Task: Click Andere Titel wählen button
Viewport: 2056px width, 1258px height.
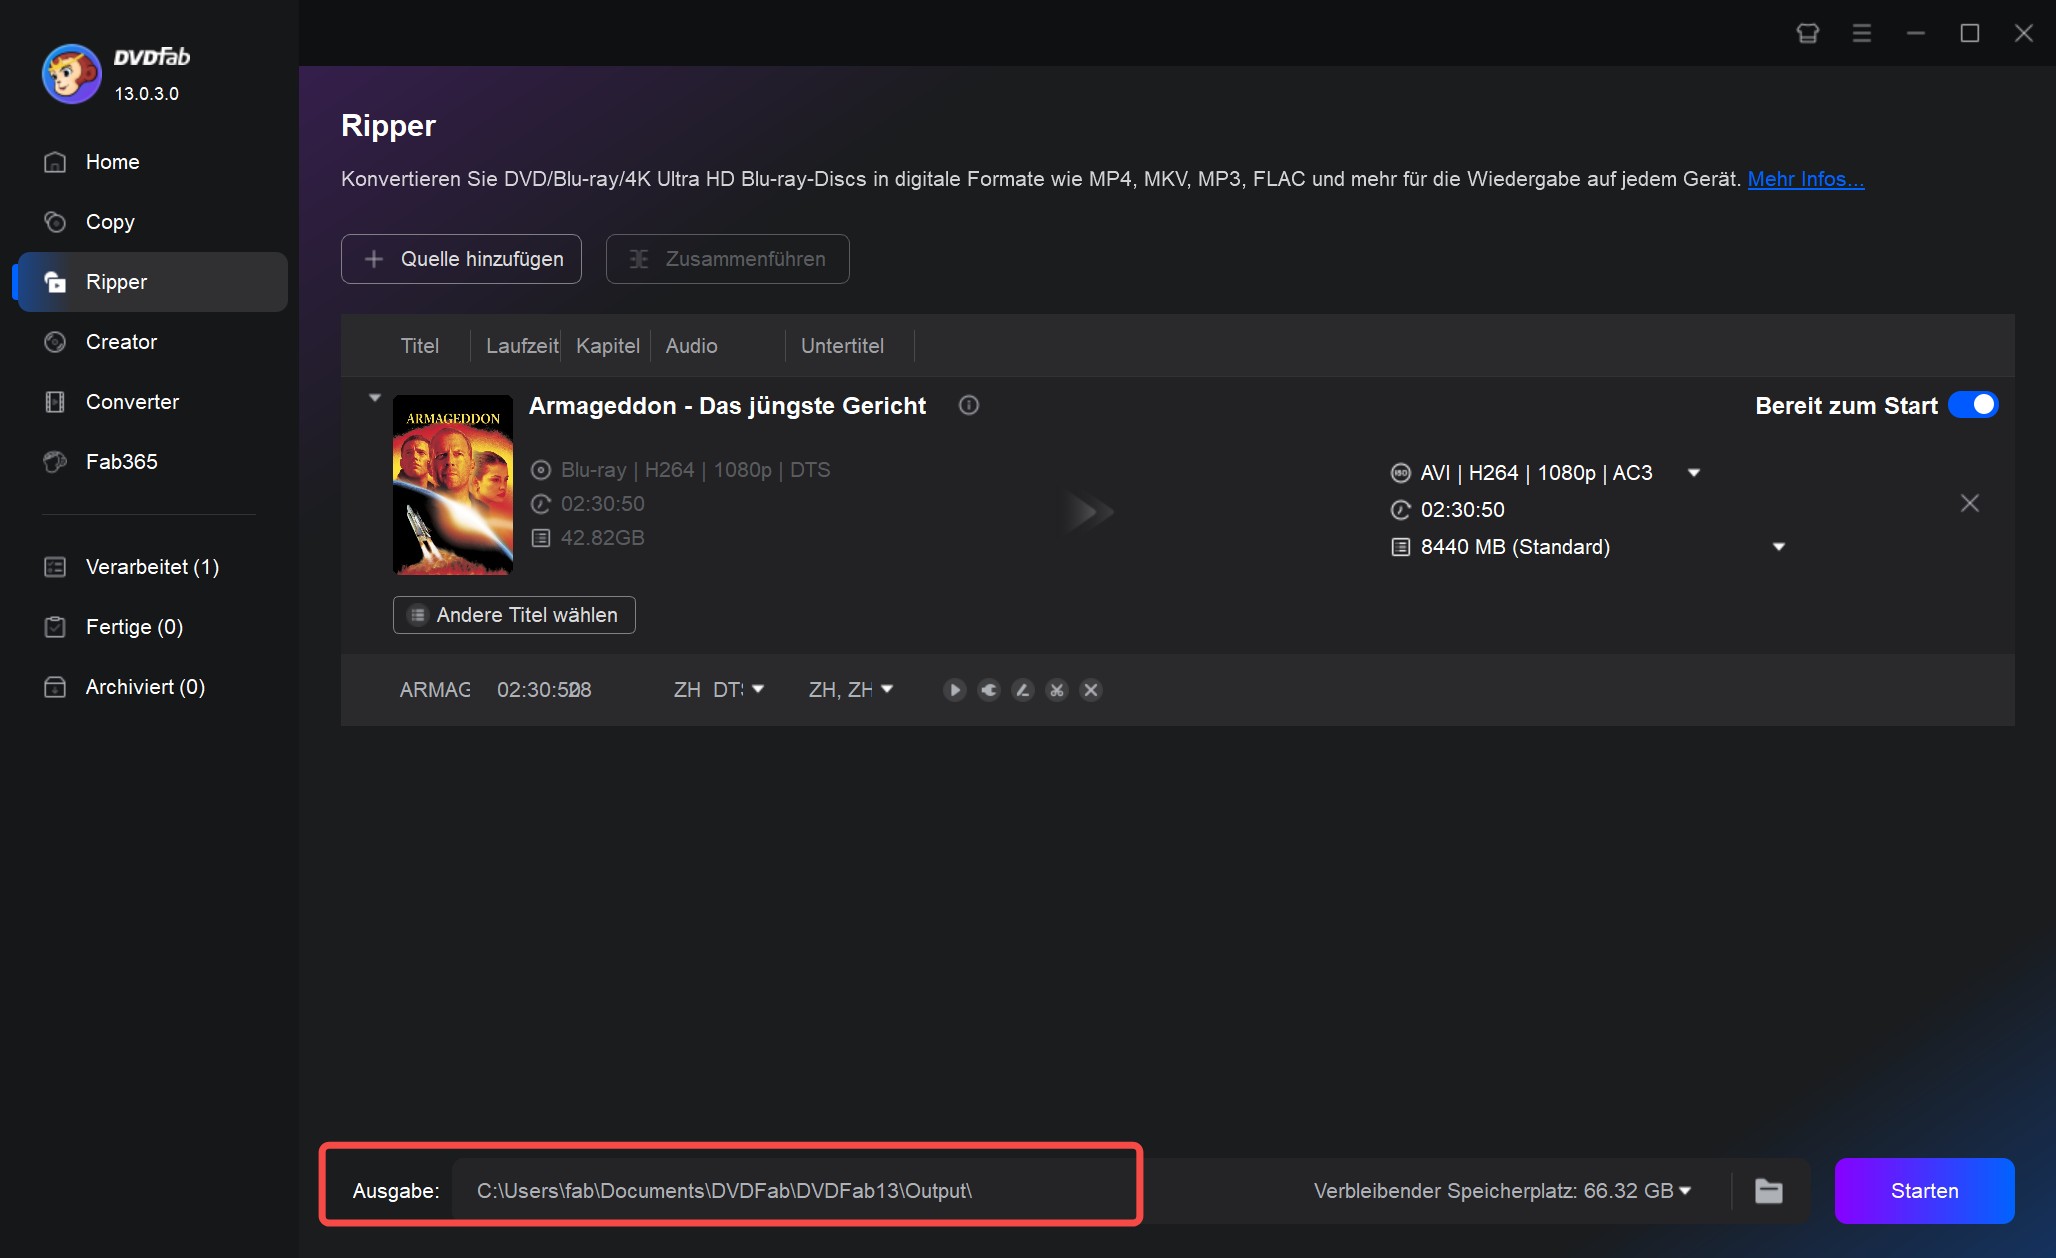Action: point(514,615)
